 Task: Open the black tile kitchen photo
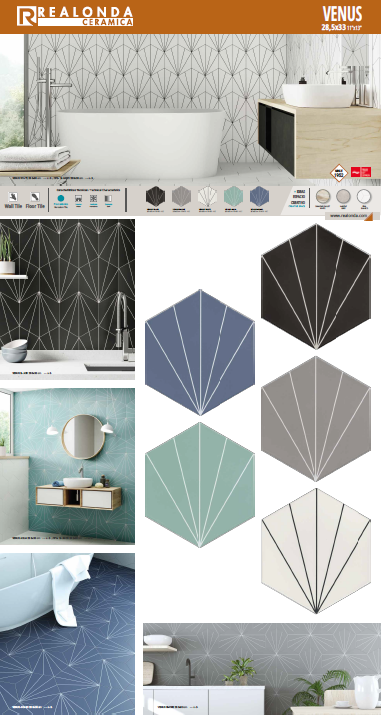pyautogui.click(x=67, y=299)
